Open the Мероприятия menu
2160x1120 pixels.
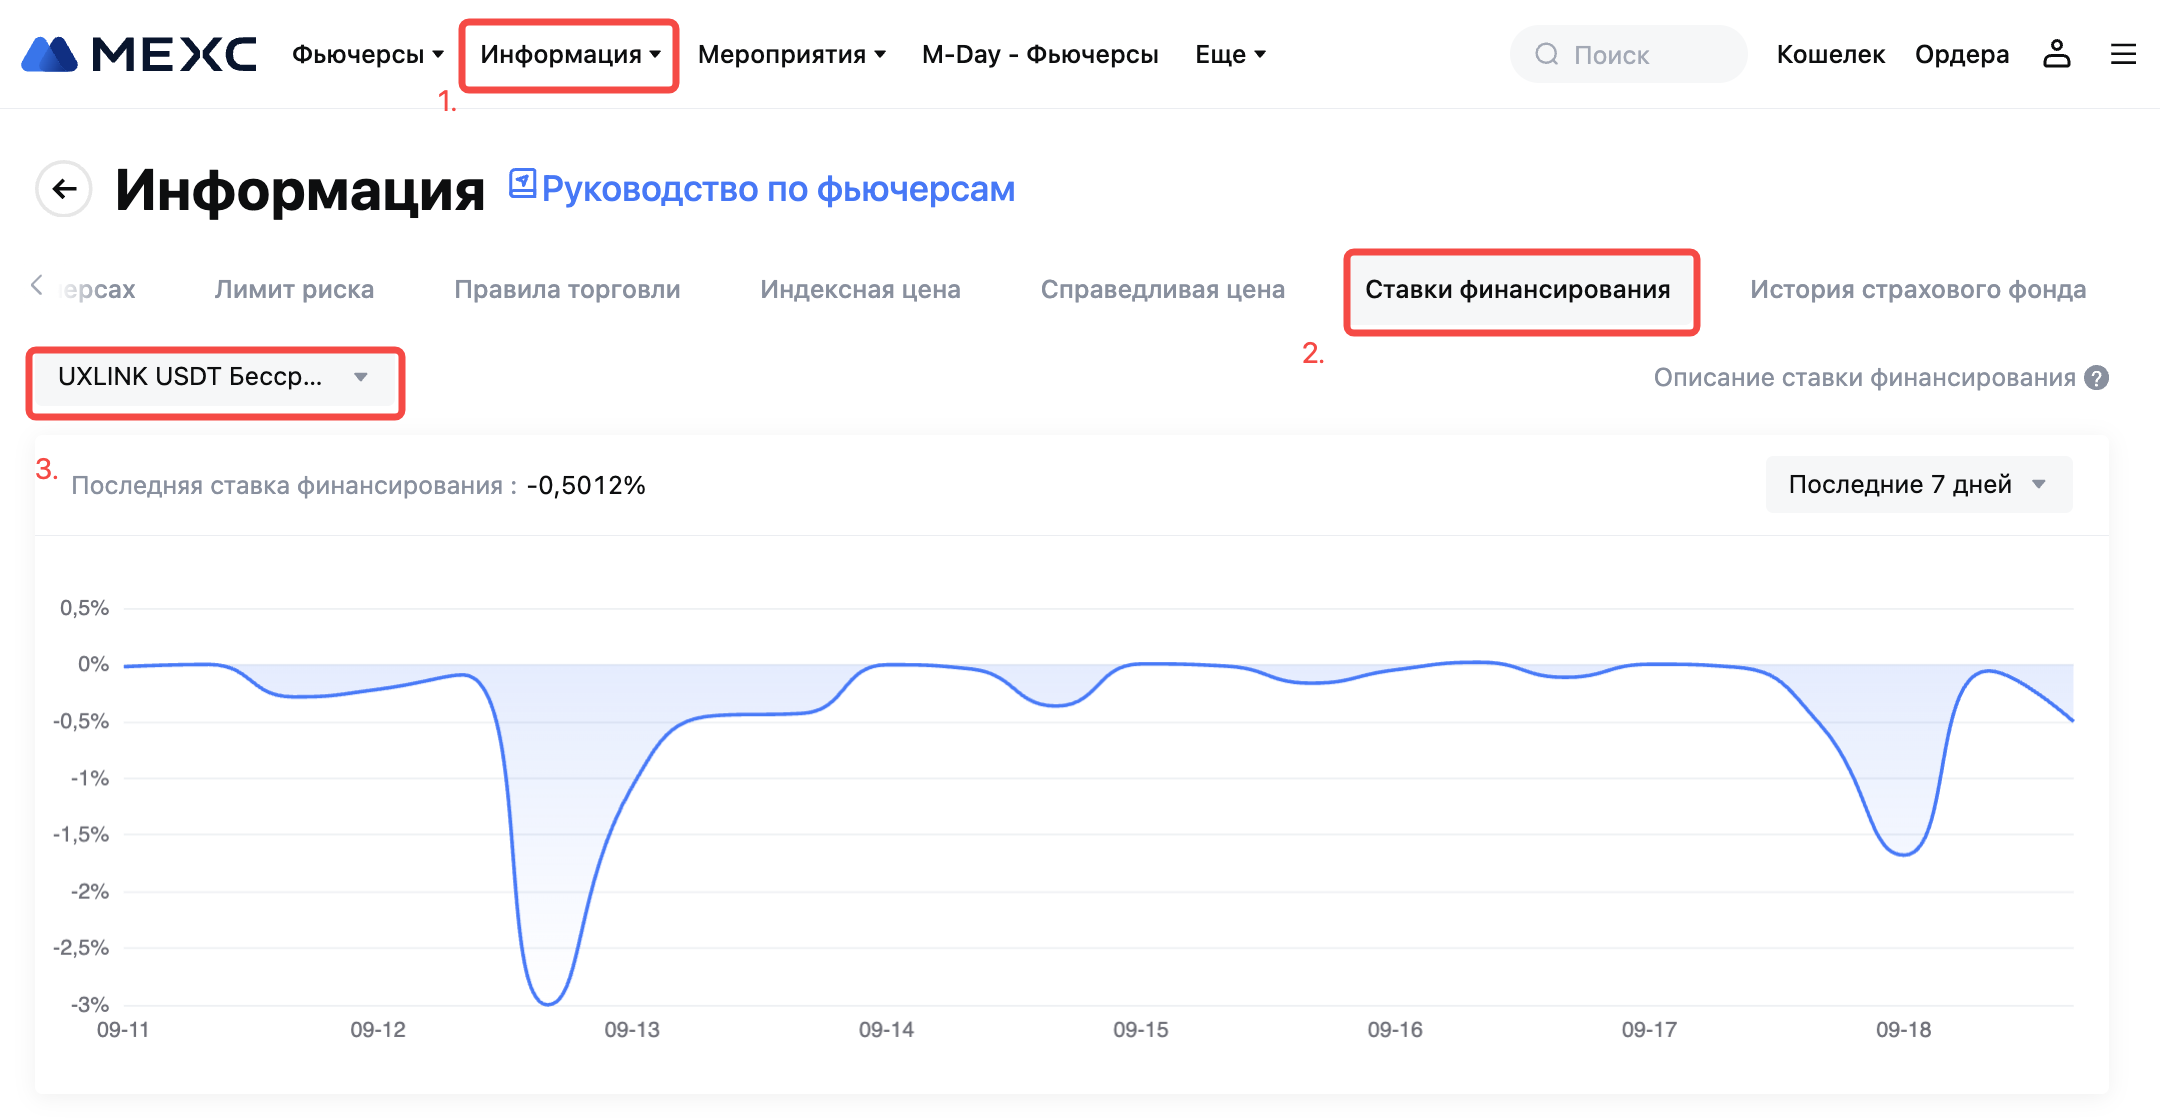point(791,54)
